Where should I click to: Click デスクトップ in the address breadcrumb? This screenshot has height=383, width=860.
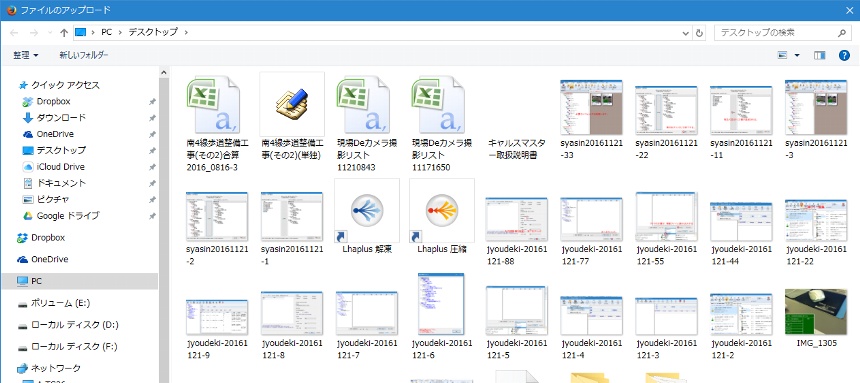[153, 32]
